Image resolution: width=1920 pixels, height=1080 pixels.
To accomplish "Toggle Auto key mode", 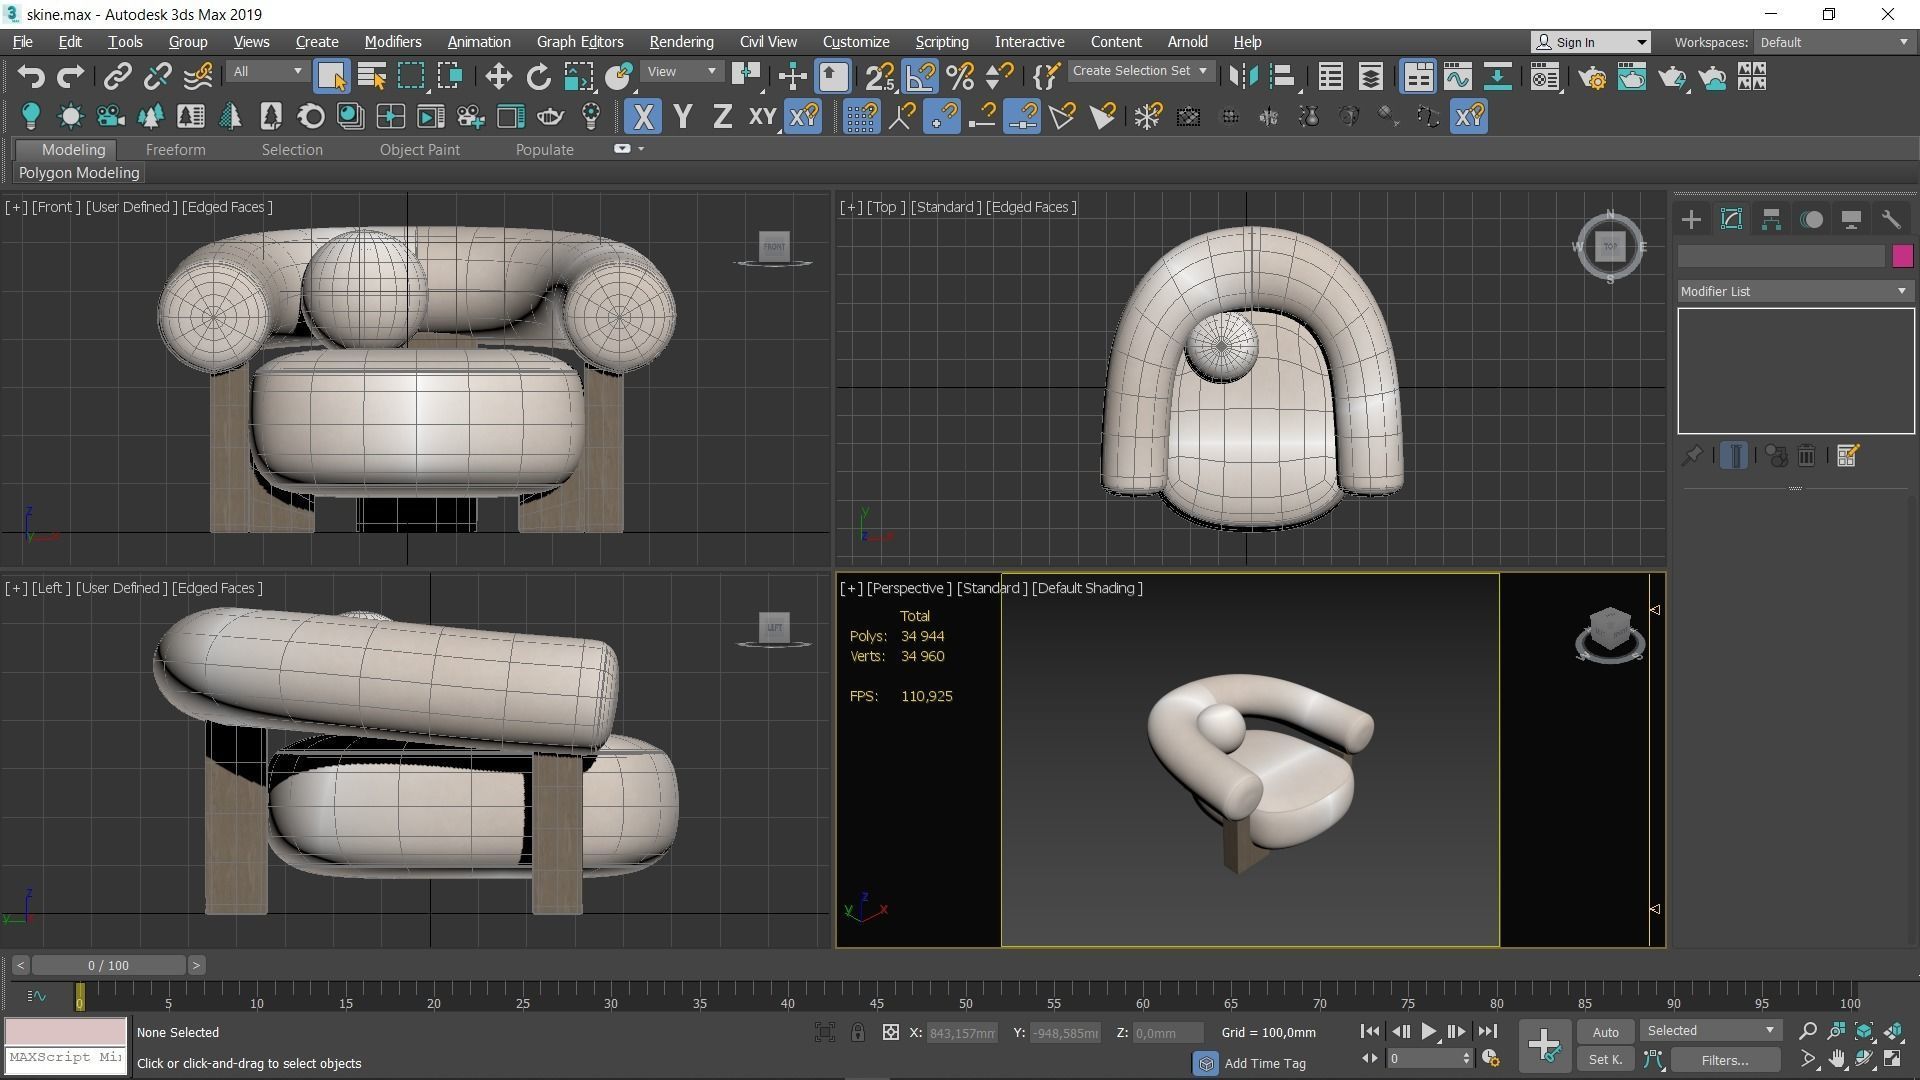I will (1606, 1032).
